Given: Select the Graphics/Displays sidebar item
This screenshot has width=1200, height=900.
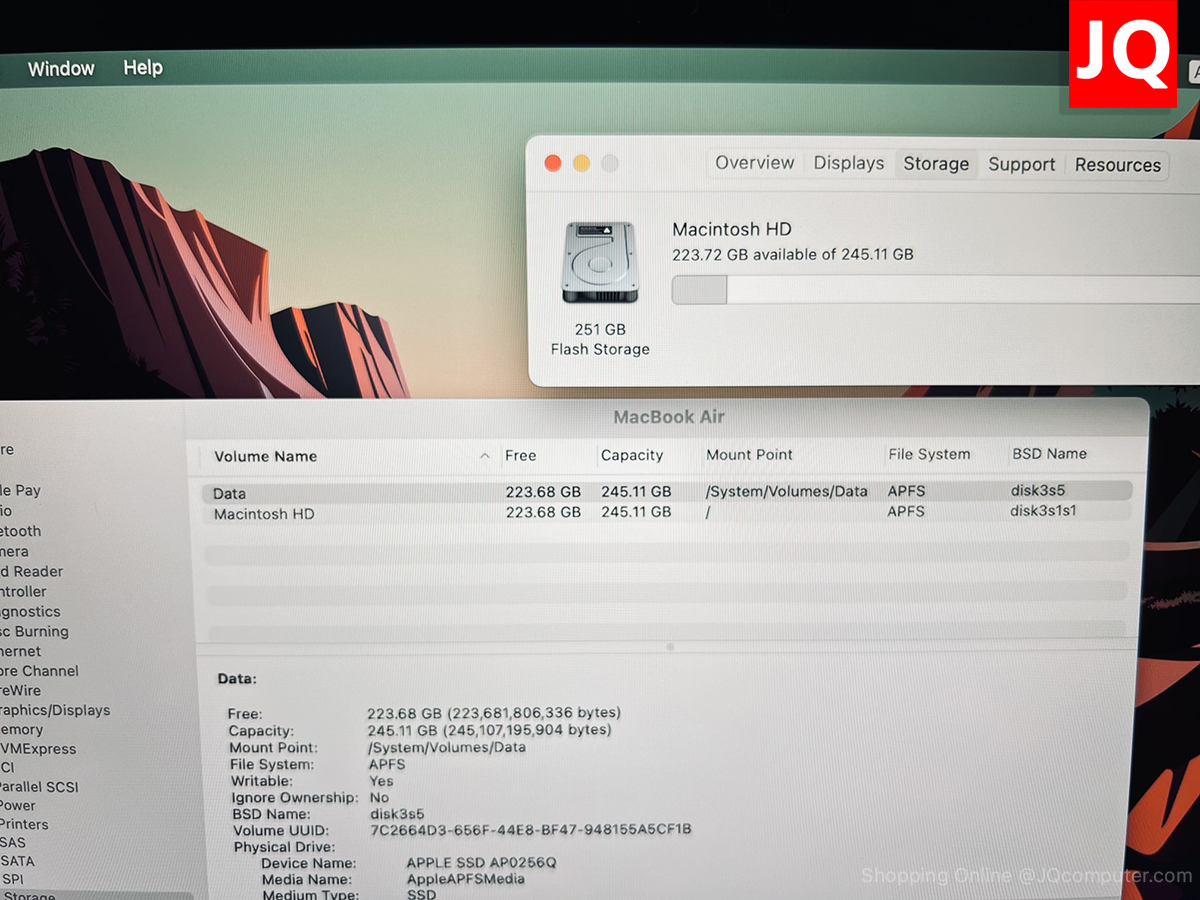Looking at the screenshot, I should point(55,710).
